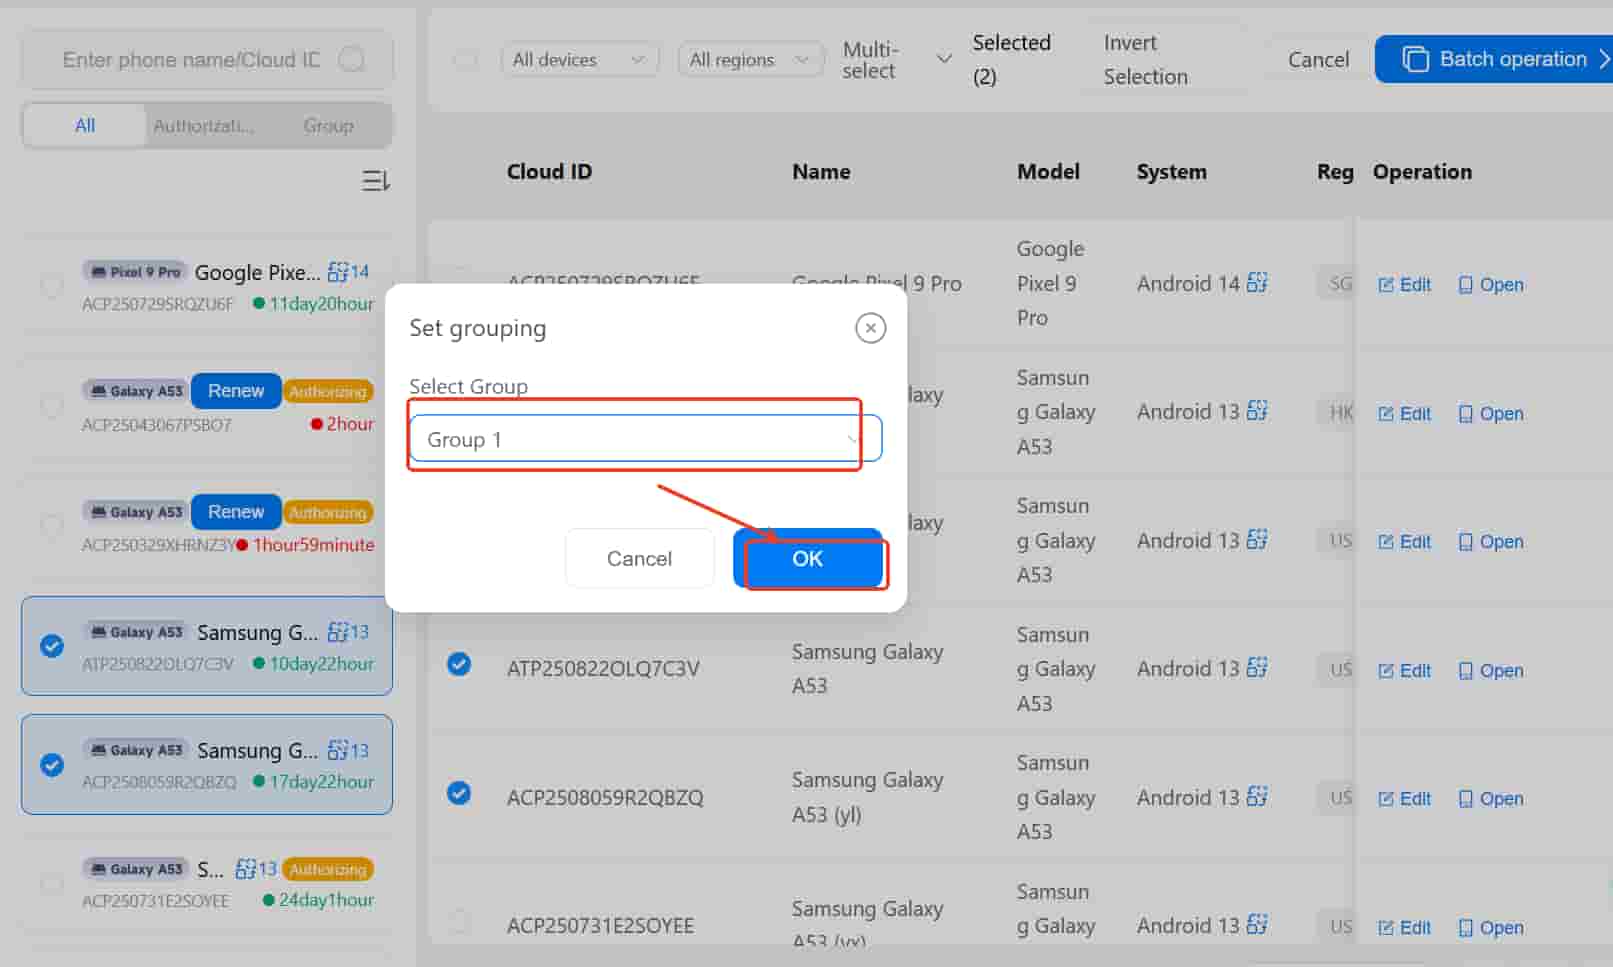Uncheck the ATP250822OLQ7C3V table row checkbox
The height and width of the screenshot is (967, 1613).
(x=459, y=664)
